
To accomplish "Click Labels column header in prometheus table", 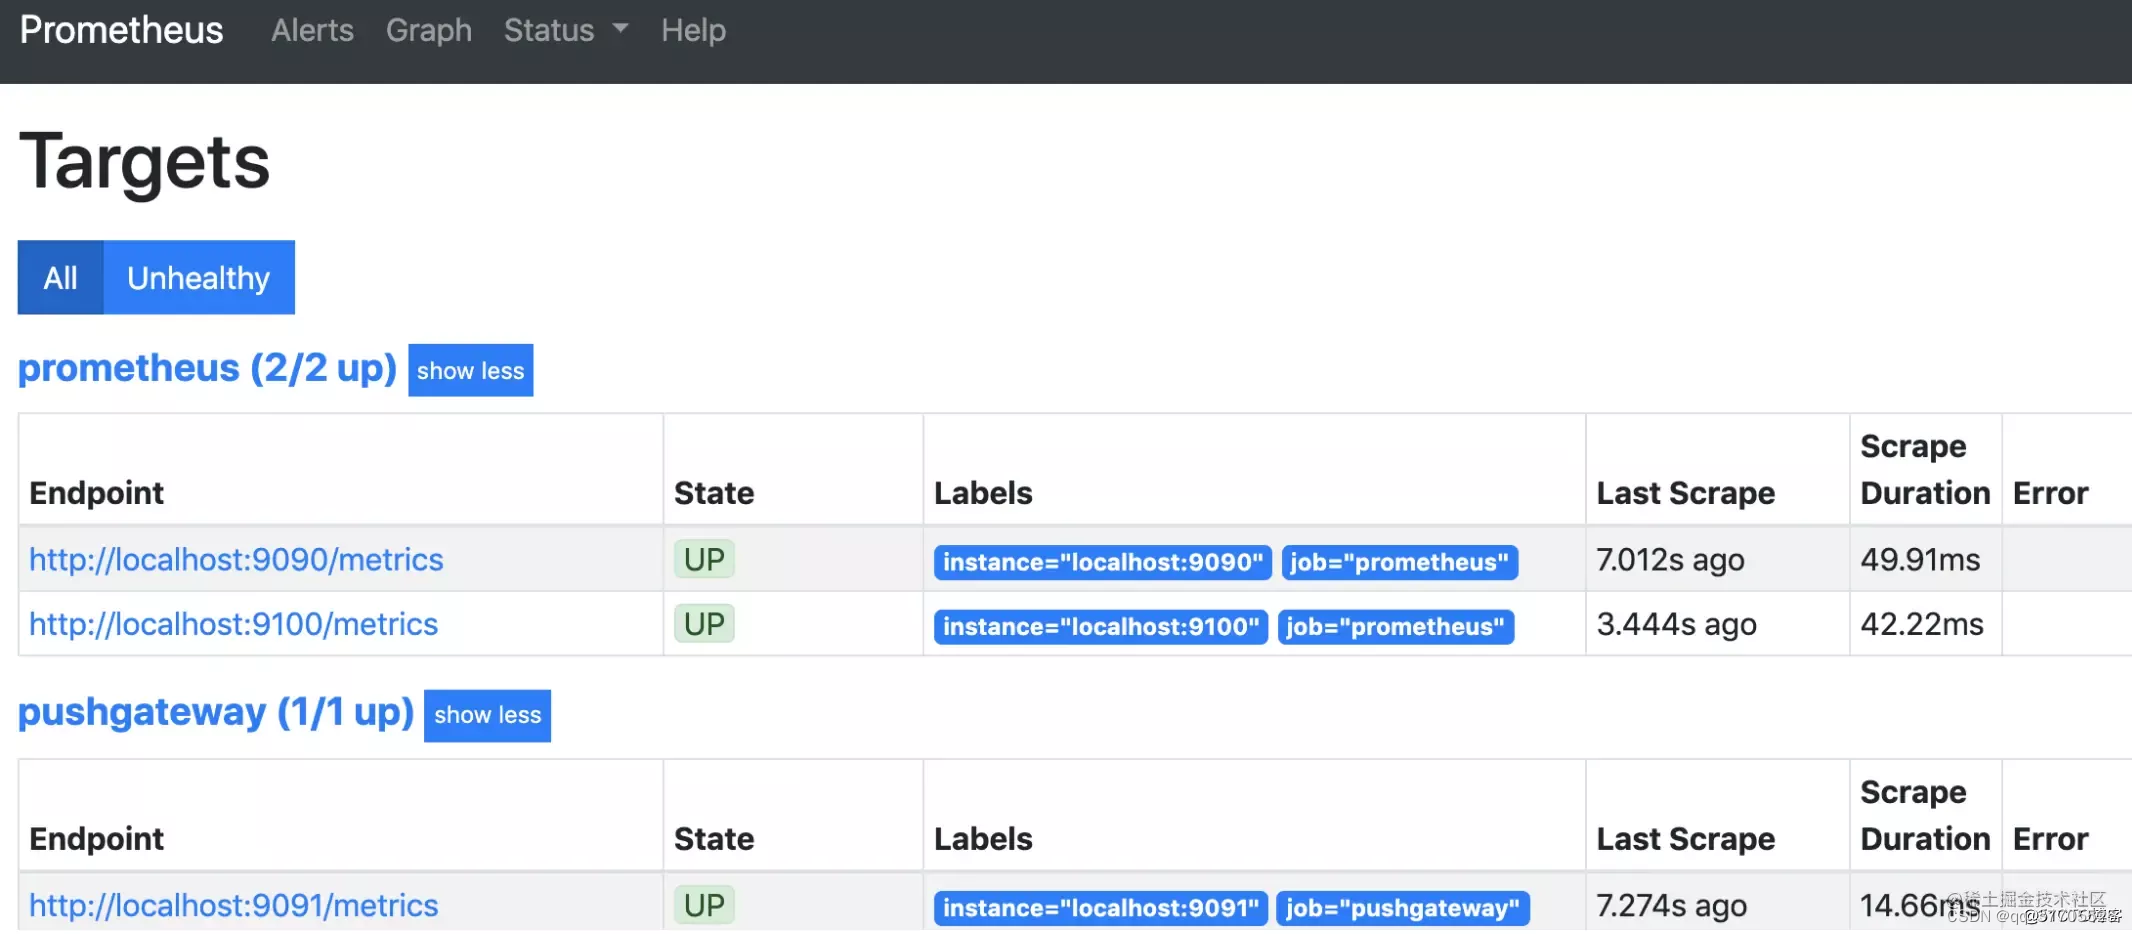I will tap(983, 493).
